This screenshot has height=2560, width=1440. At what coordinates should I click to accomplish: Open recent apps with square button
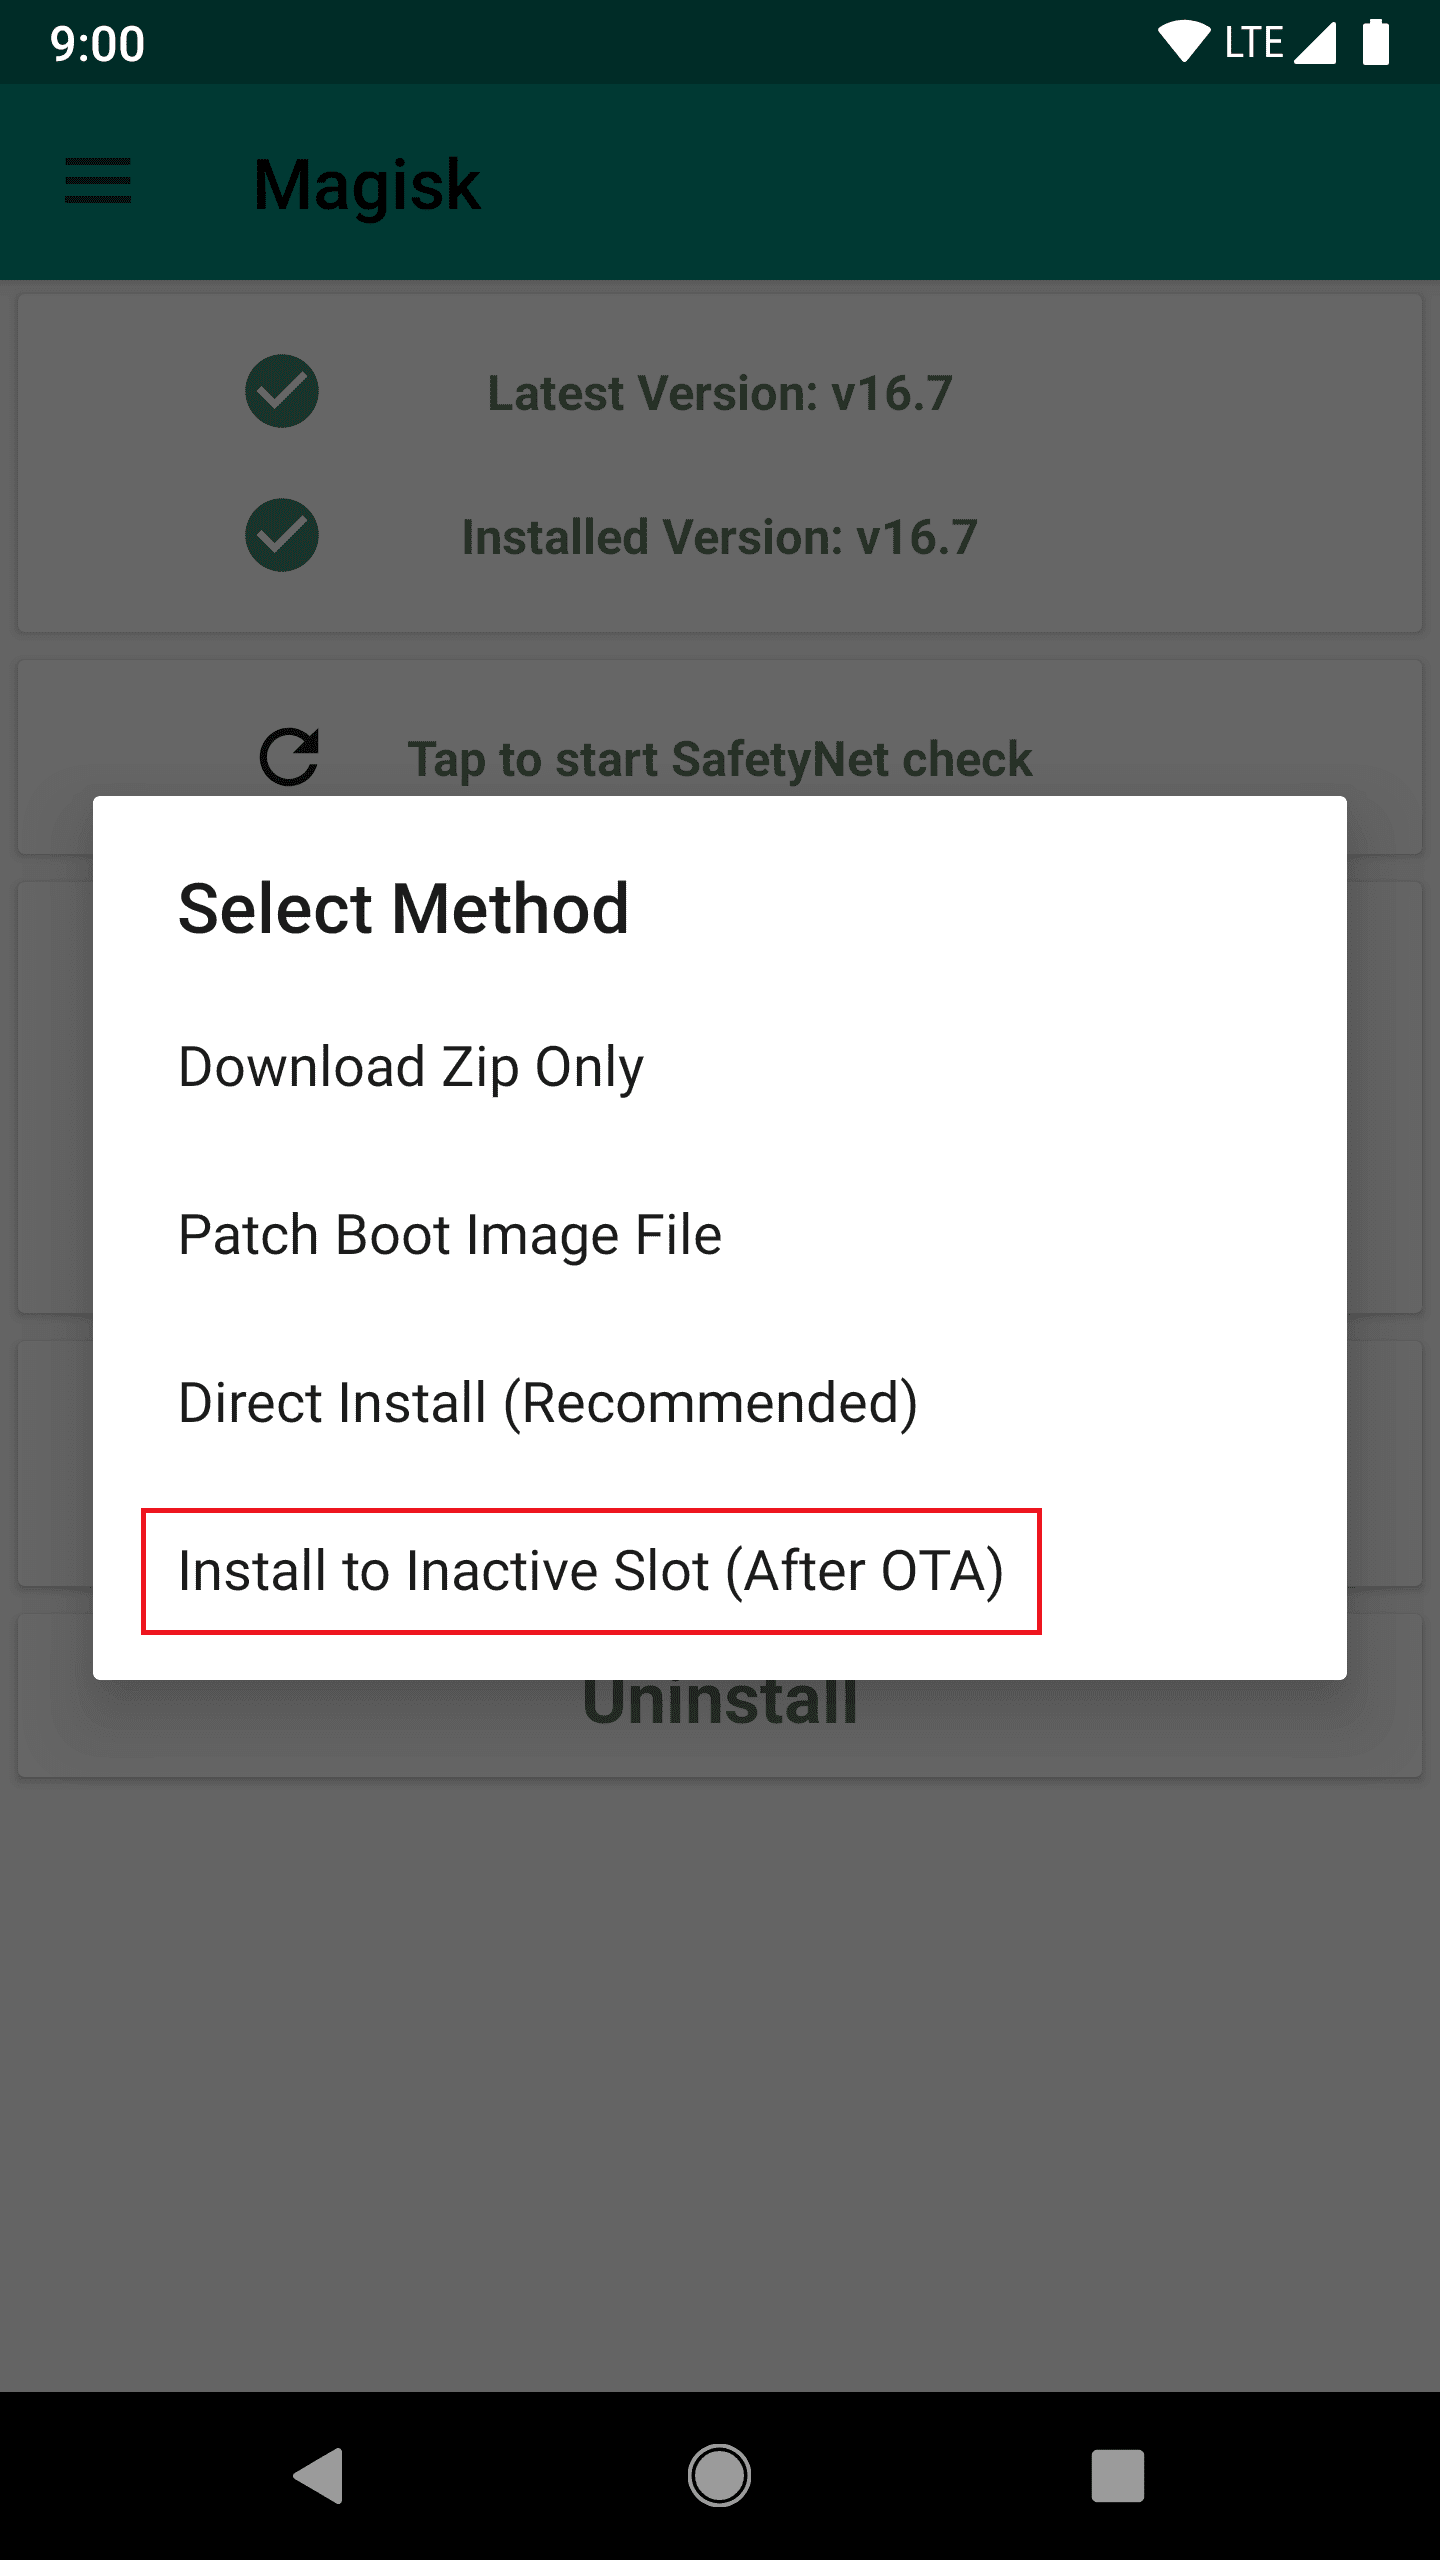click(x=1117, y=2475)
